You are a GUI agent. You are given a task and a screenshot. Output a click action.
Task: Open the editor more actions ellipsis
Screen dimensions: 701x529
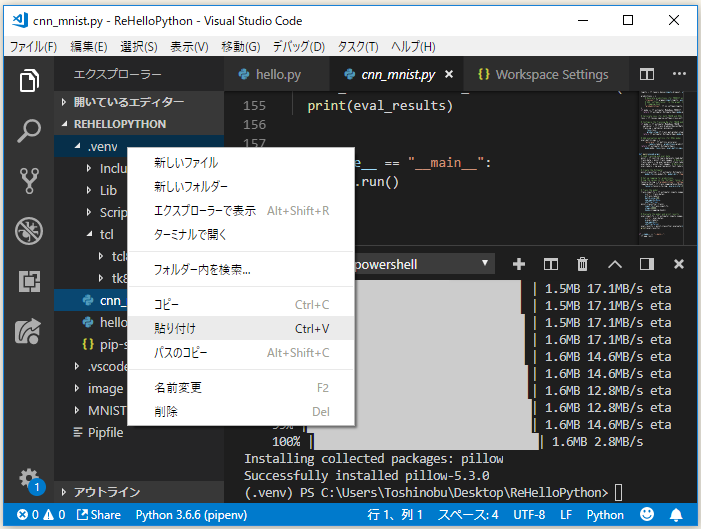click(679, 74)
